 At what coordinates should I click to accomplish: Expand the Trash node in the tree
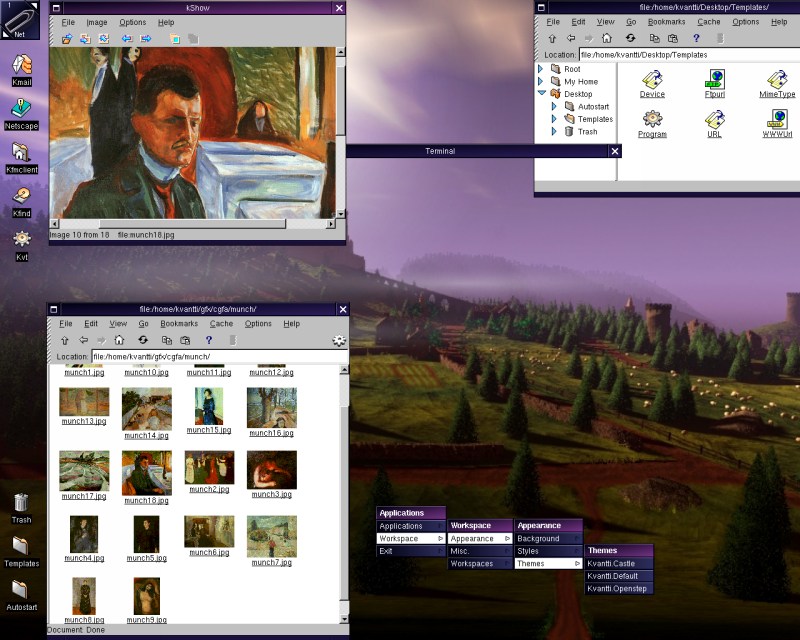555,131
